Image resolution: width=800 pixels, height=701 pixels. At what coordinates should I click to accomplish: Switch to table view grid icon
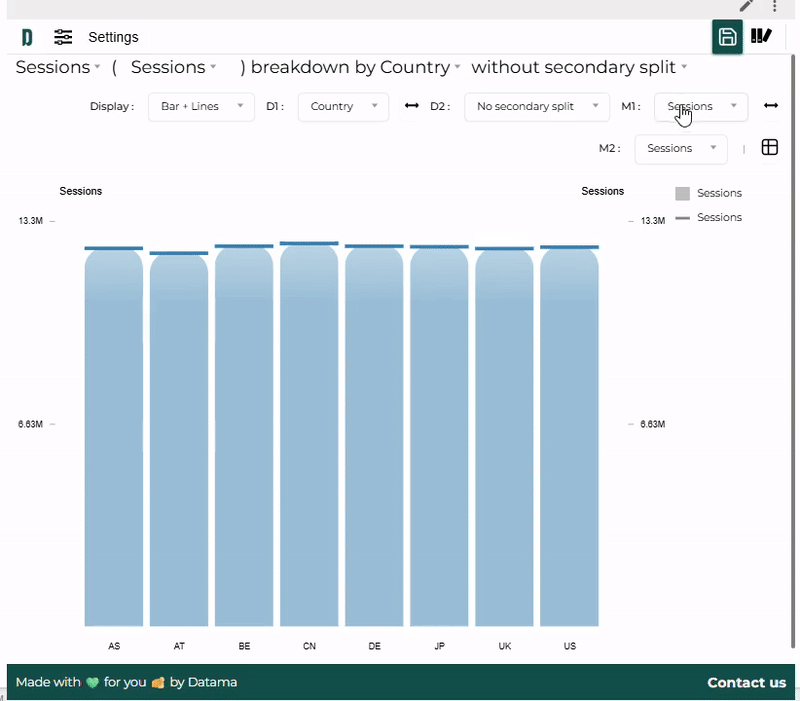pos(769,148)
